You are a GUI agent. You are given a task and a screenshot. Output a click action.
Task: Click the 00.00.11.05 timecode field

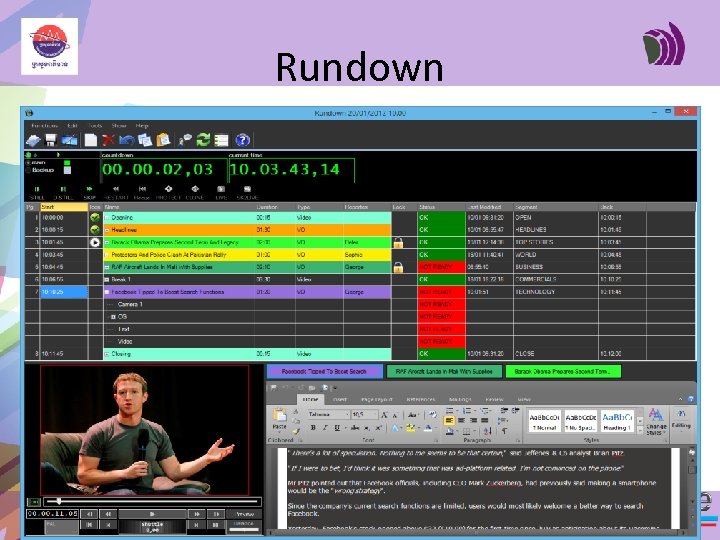pos(52,514)
